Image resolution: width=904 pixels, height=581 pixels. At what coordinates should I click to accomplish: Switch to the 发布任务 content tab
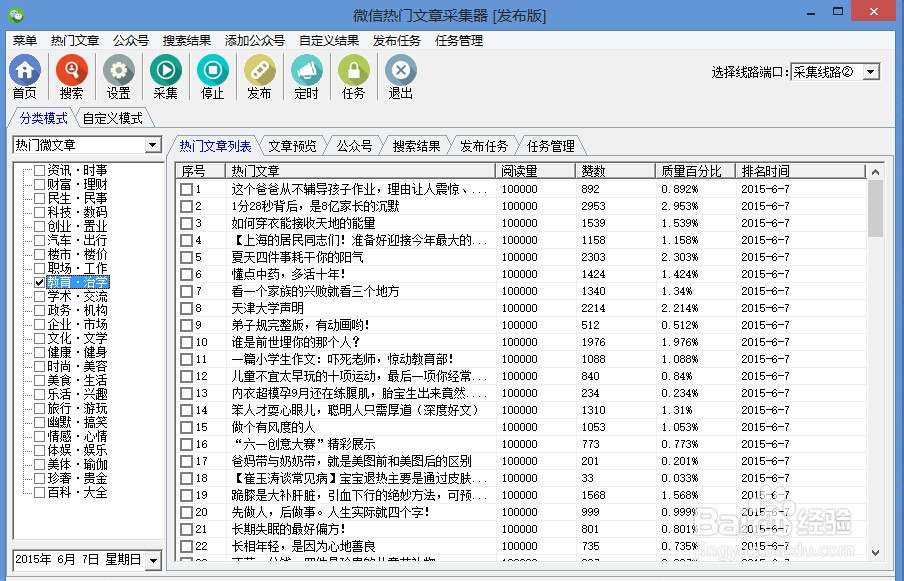pyautogui.click(x=484, y=146)
